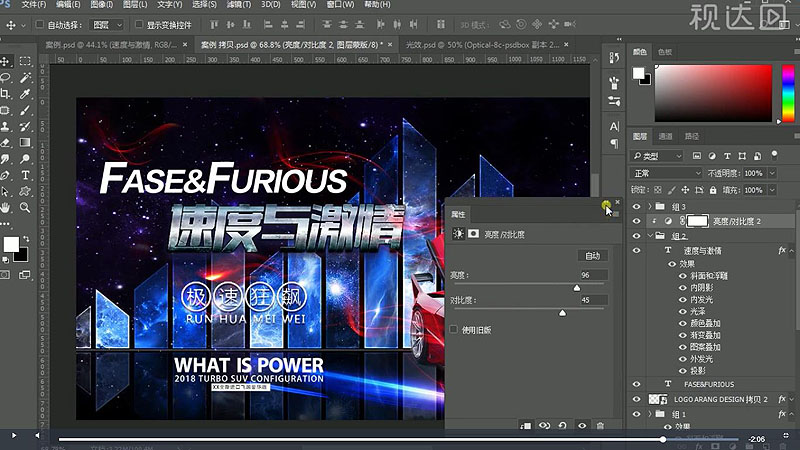Swap foreground and background colors arrow
This screenshot has height=450, width=800.
click(26, 239)
